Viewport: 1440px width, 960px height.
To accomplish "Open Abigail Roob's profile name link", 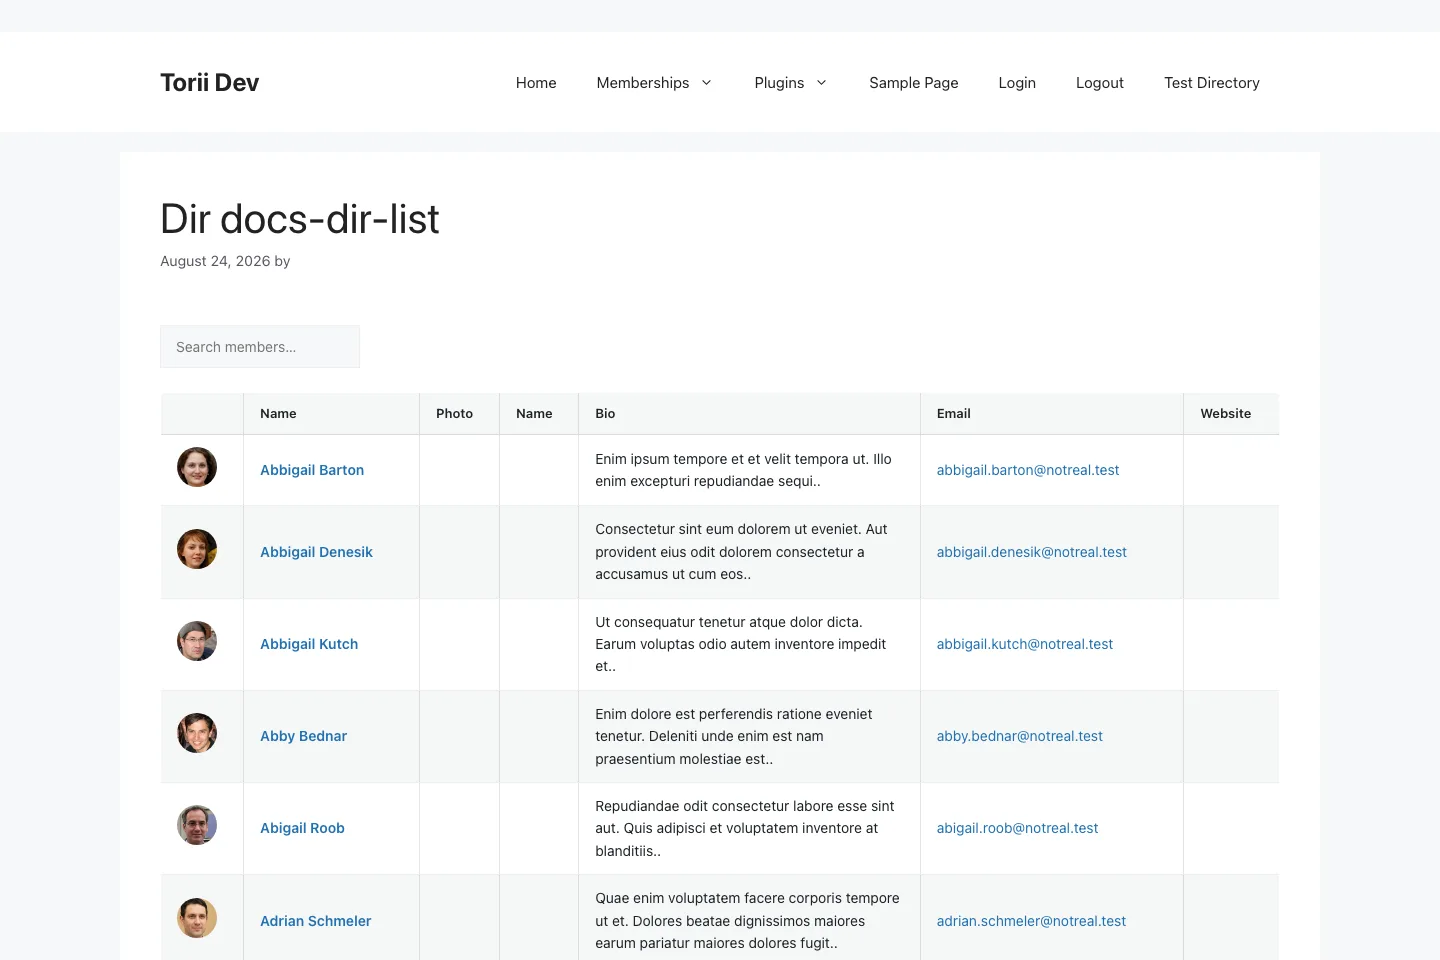I will (302, 828).
